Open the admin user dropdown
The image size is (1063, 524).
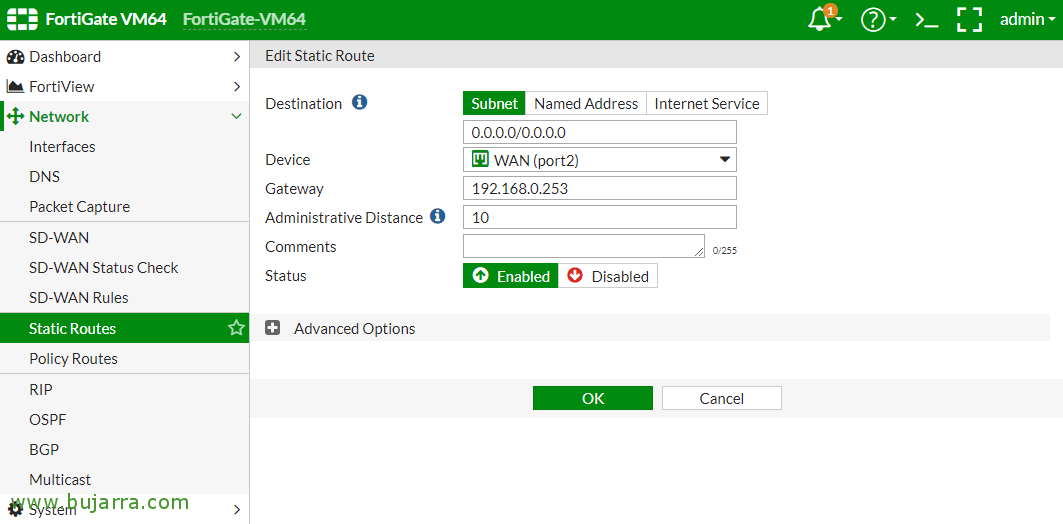[x=1027, y=20]
